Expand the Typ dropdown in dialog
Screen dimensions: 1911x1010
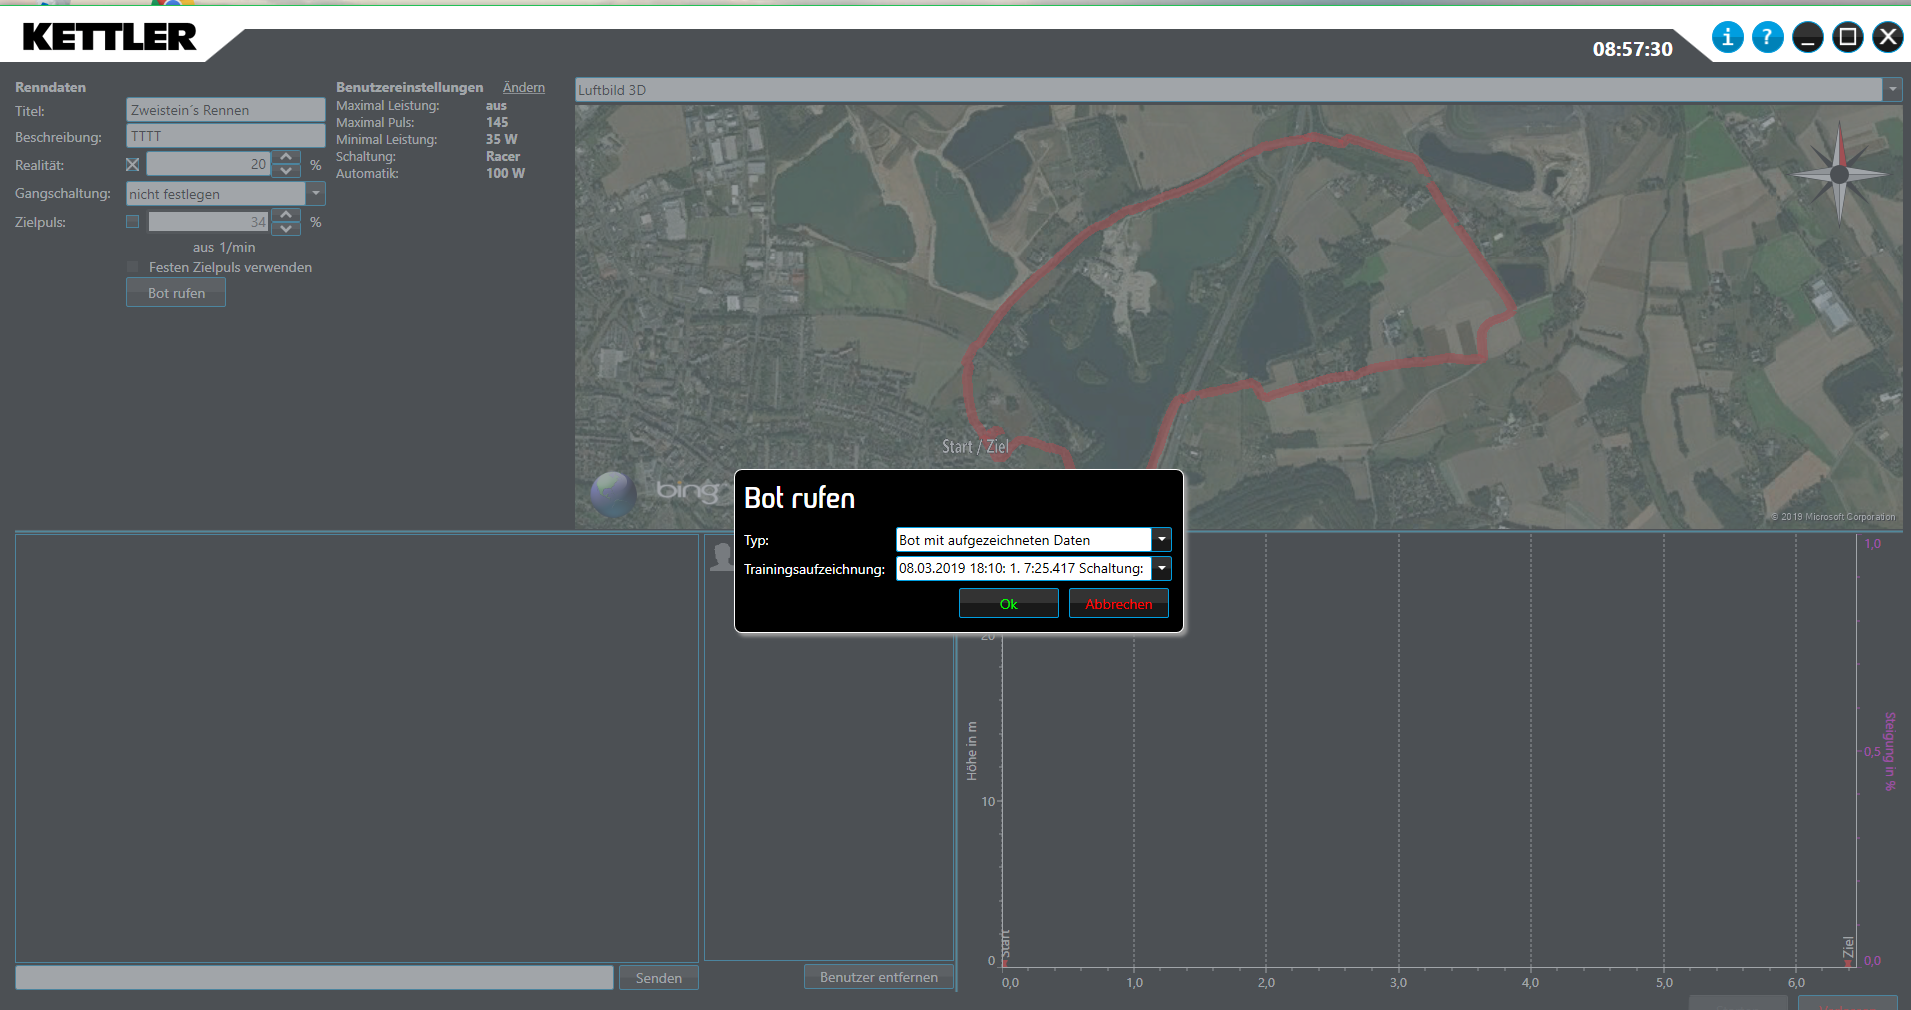tap(1161, 540)
